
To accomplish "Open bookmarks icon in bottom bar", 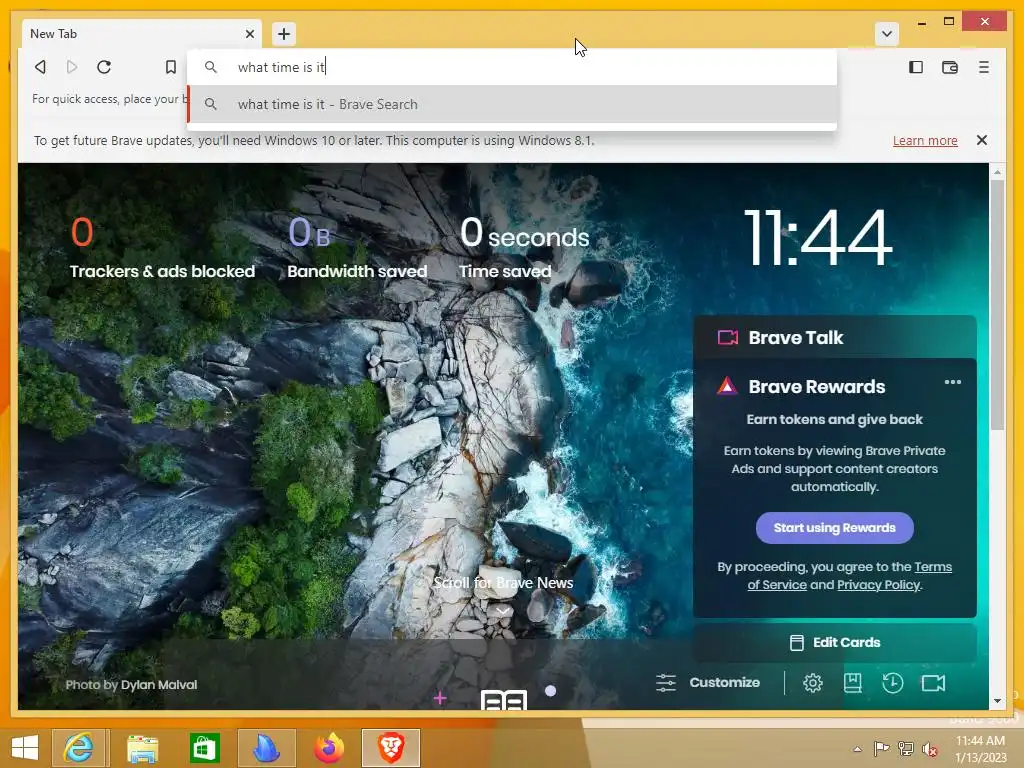I will point(852,683).
